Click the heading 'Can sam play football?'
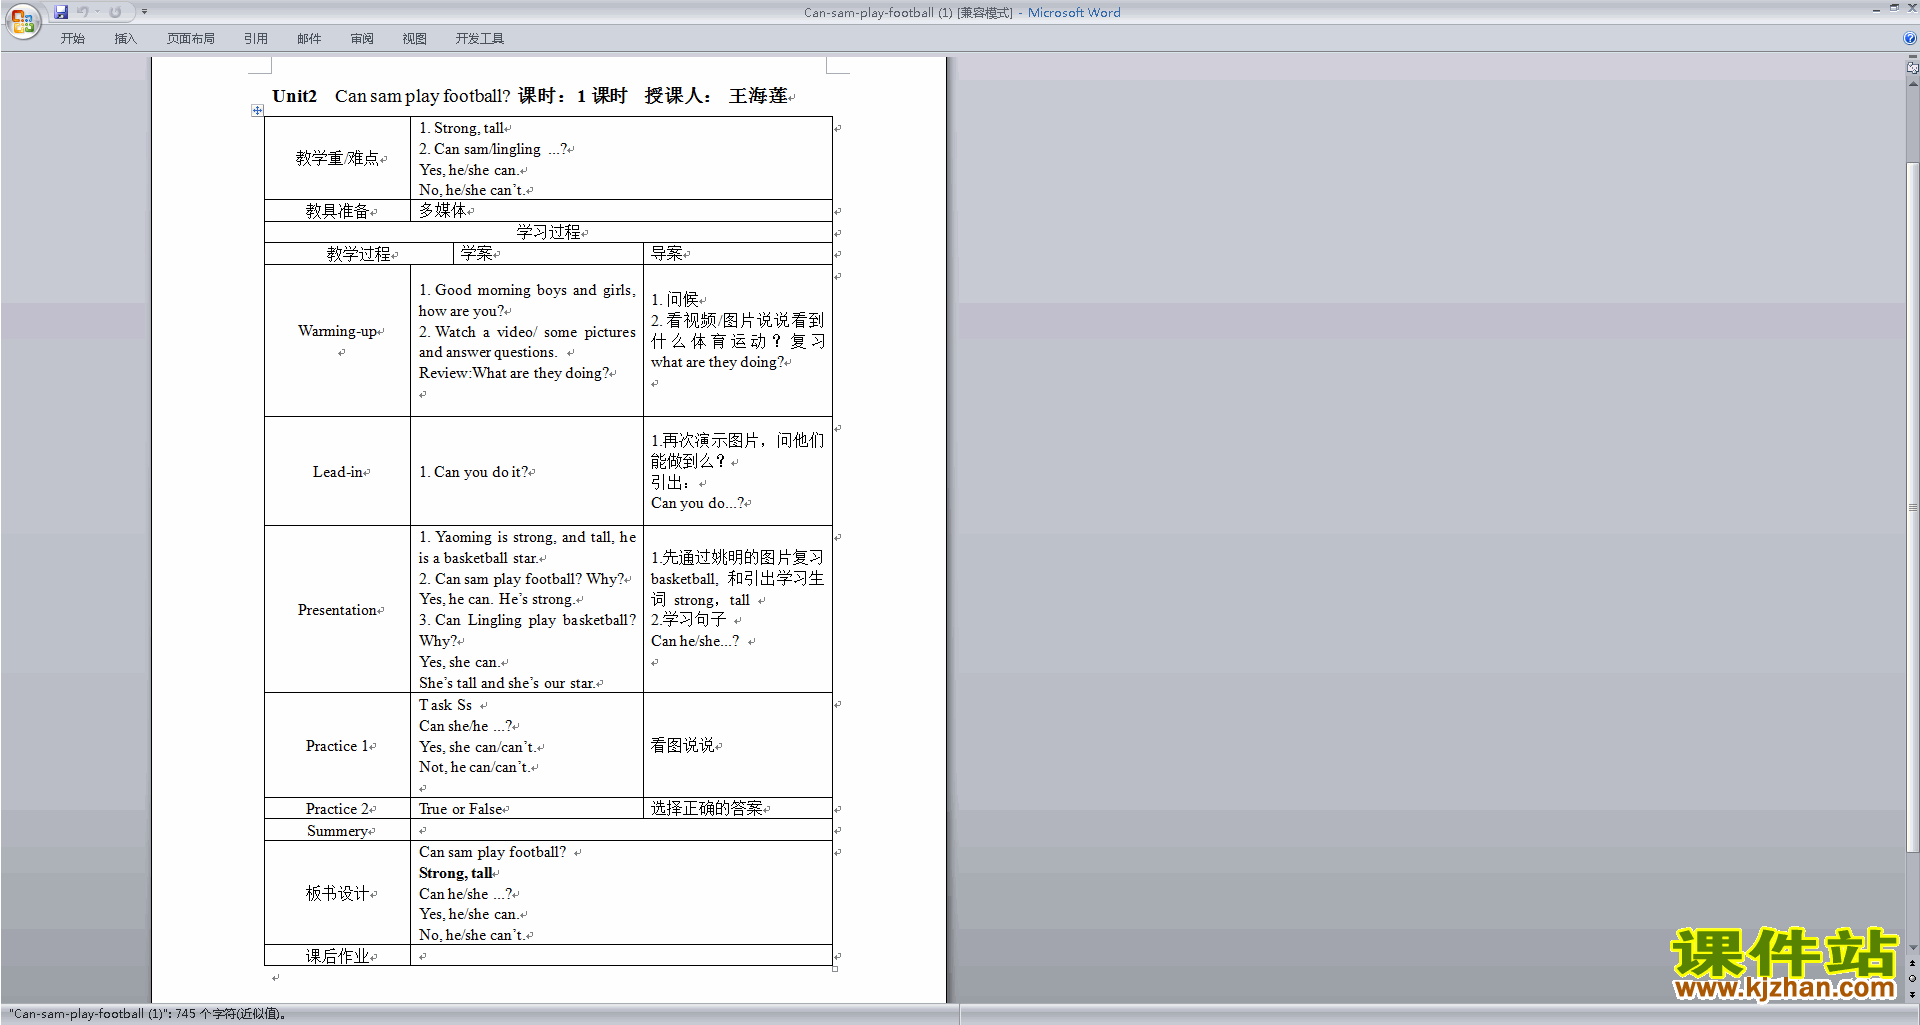The width and height of the screenshot is (1920, 1025). coord(422,96)
